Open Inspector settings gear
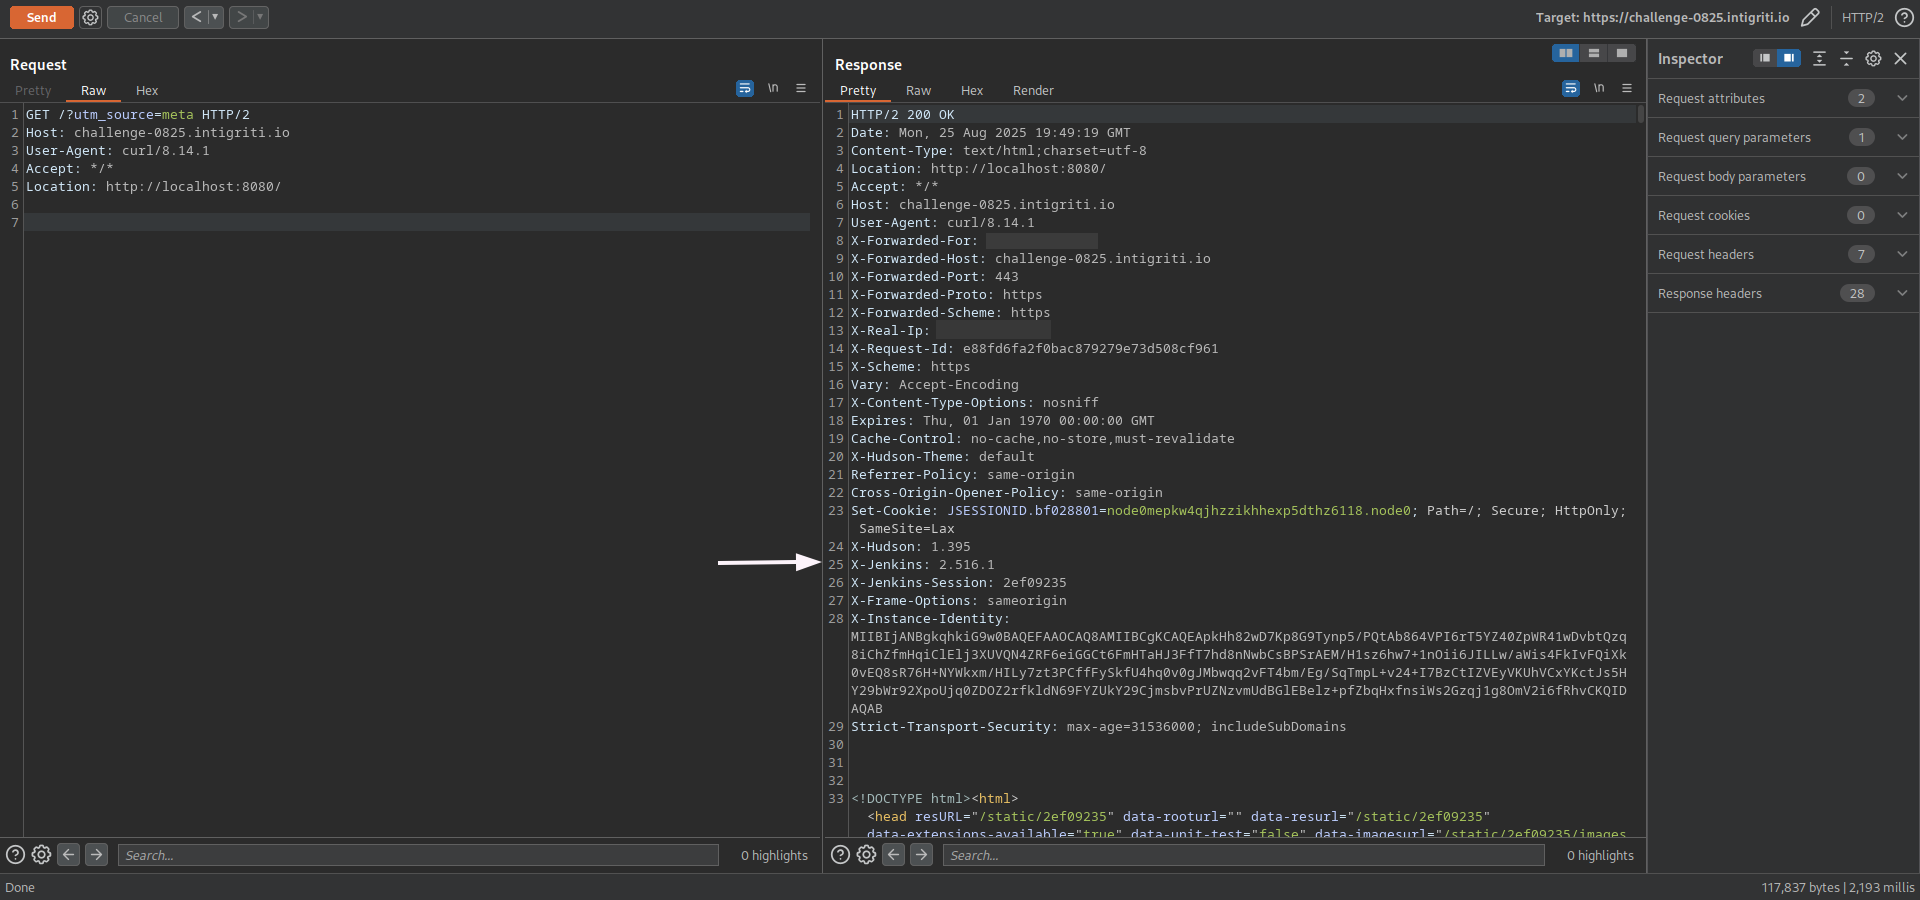 pyautogui.click(x=1873, y=58)
